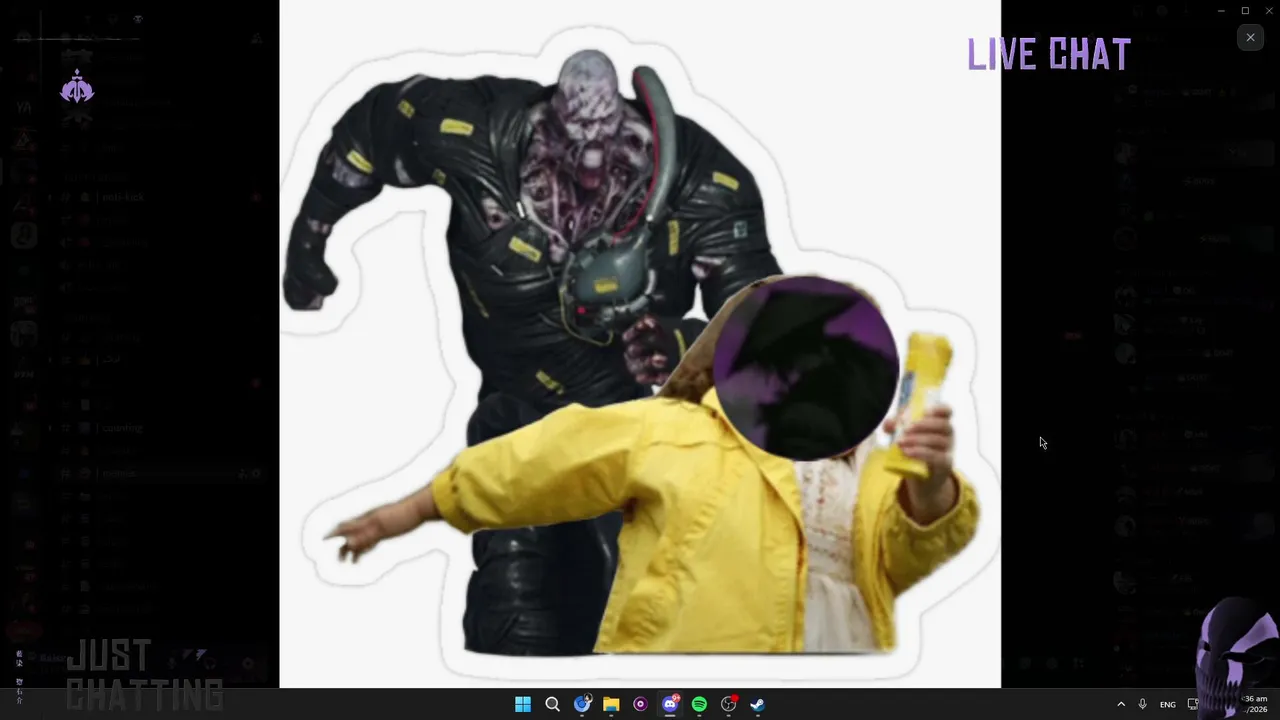
Task: Close the Discord image preview overlay
Action: 1250,37
